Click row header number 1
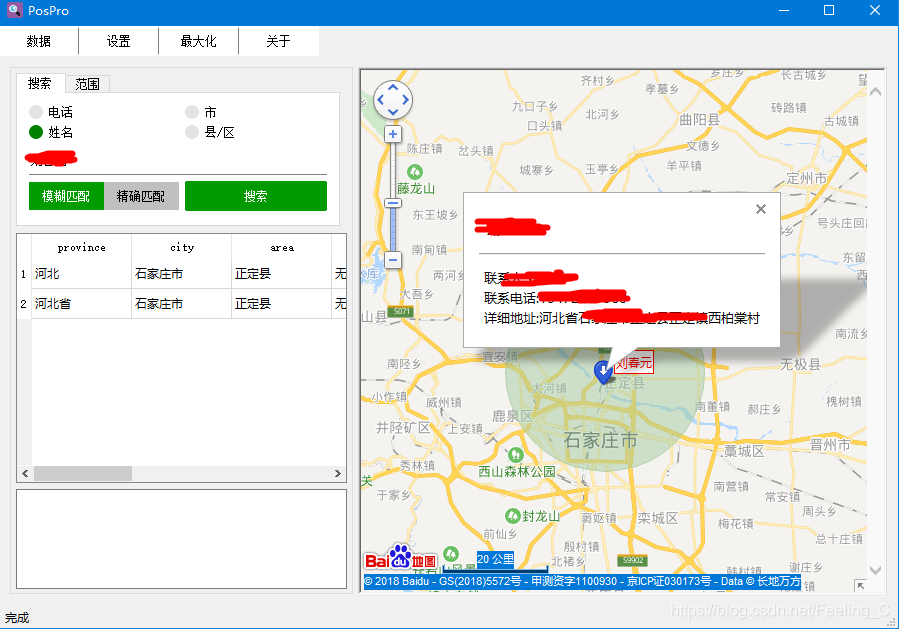 coord(24,274)
